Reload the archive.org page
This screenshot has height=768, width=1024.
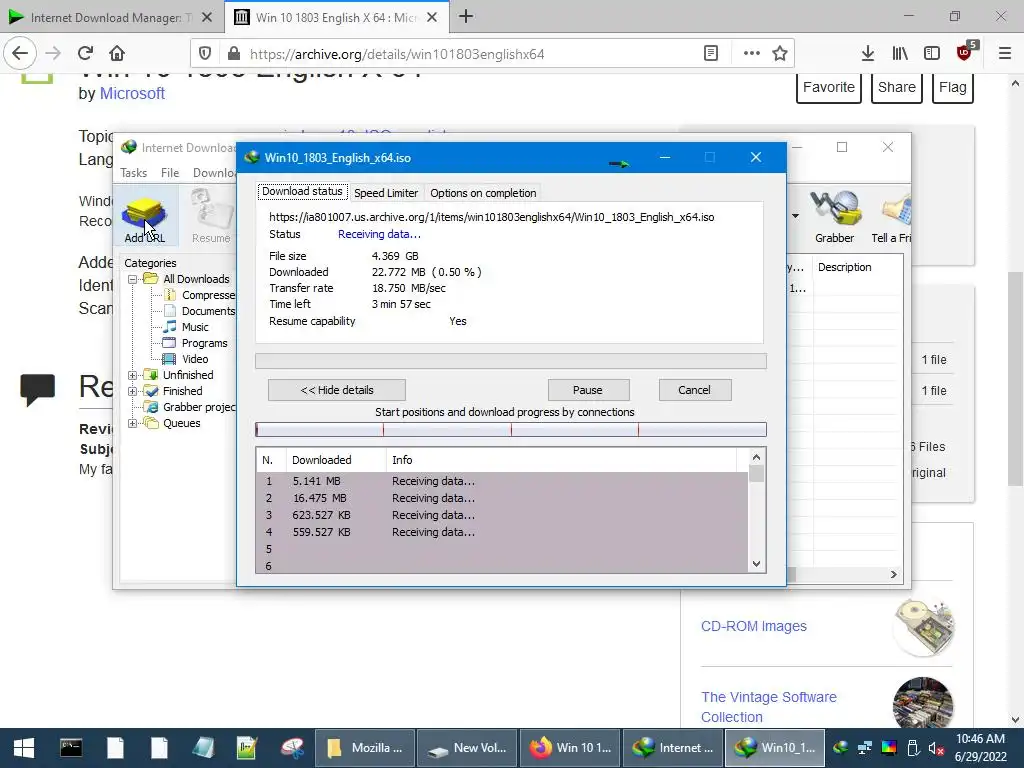tap(85, 54)
